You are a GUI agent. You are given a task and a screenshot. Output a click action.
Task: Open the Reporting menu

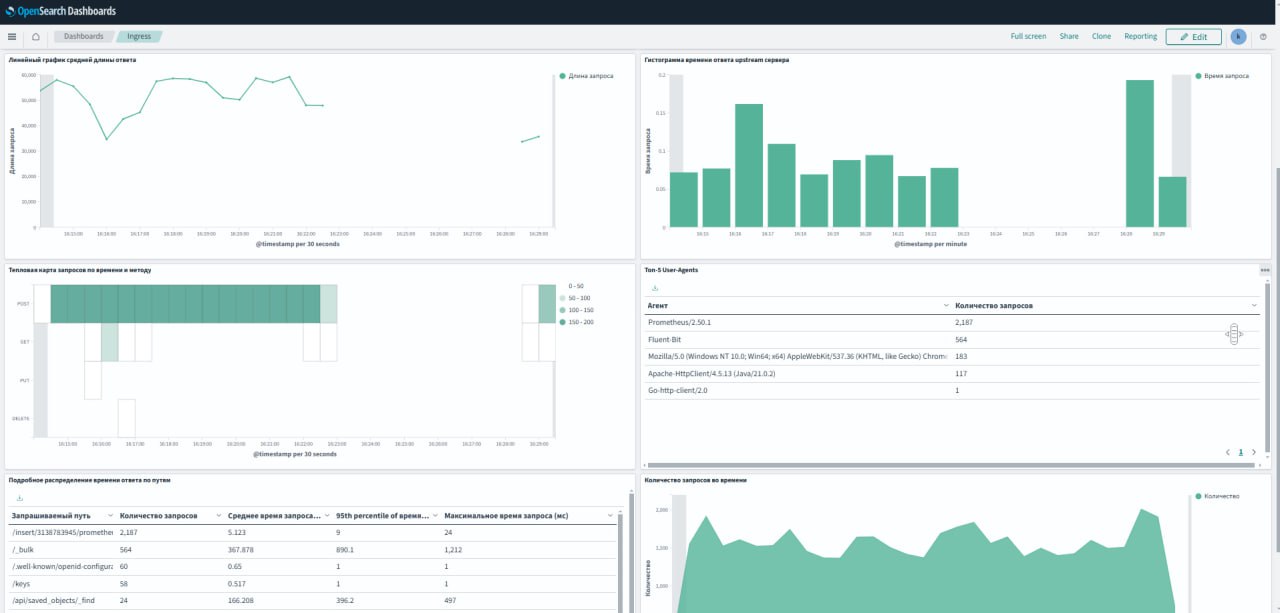click(1140, 36)
